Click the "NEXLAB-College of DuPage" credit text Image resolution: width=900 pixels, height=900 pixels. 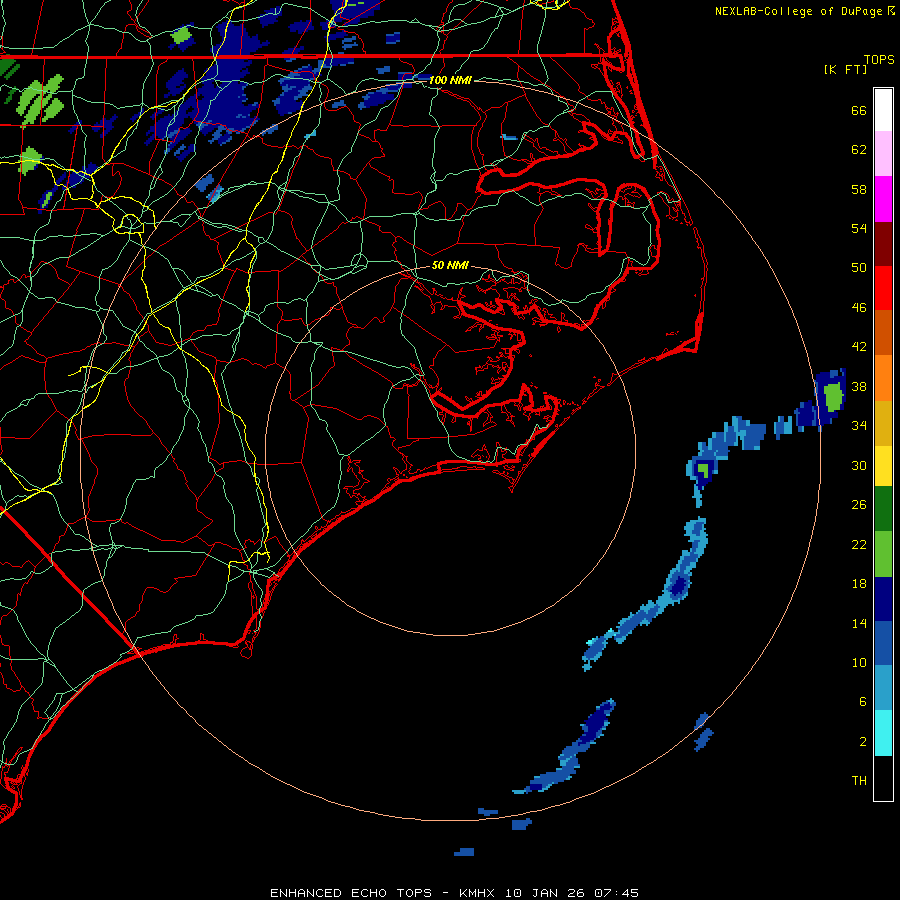pyautogui.click(x=800, y=11)
